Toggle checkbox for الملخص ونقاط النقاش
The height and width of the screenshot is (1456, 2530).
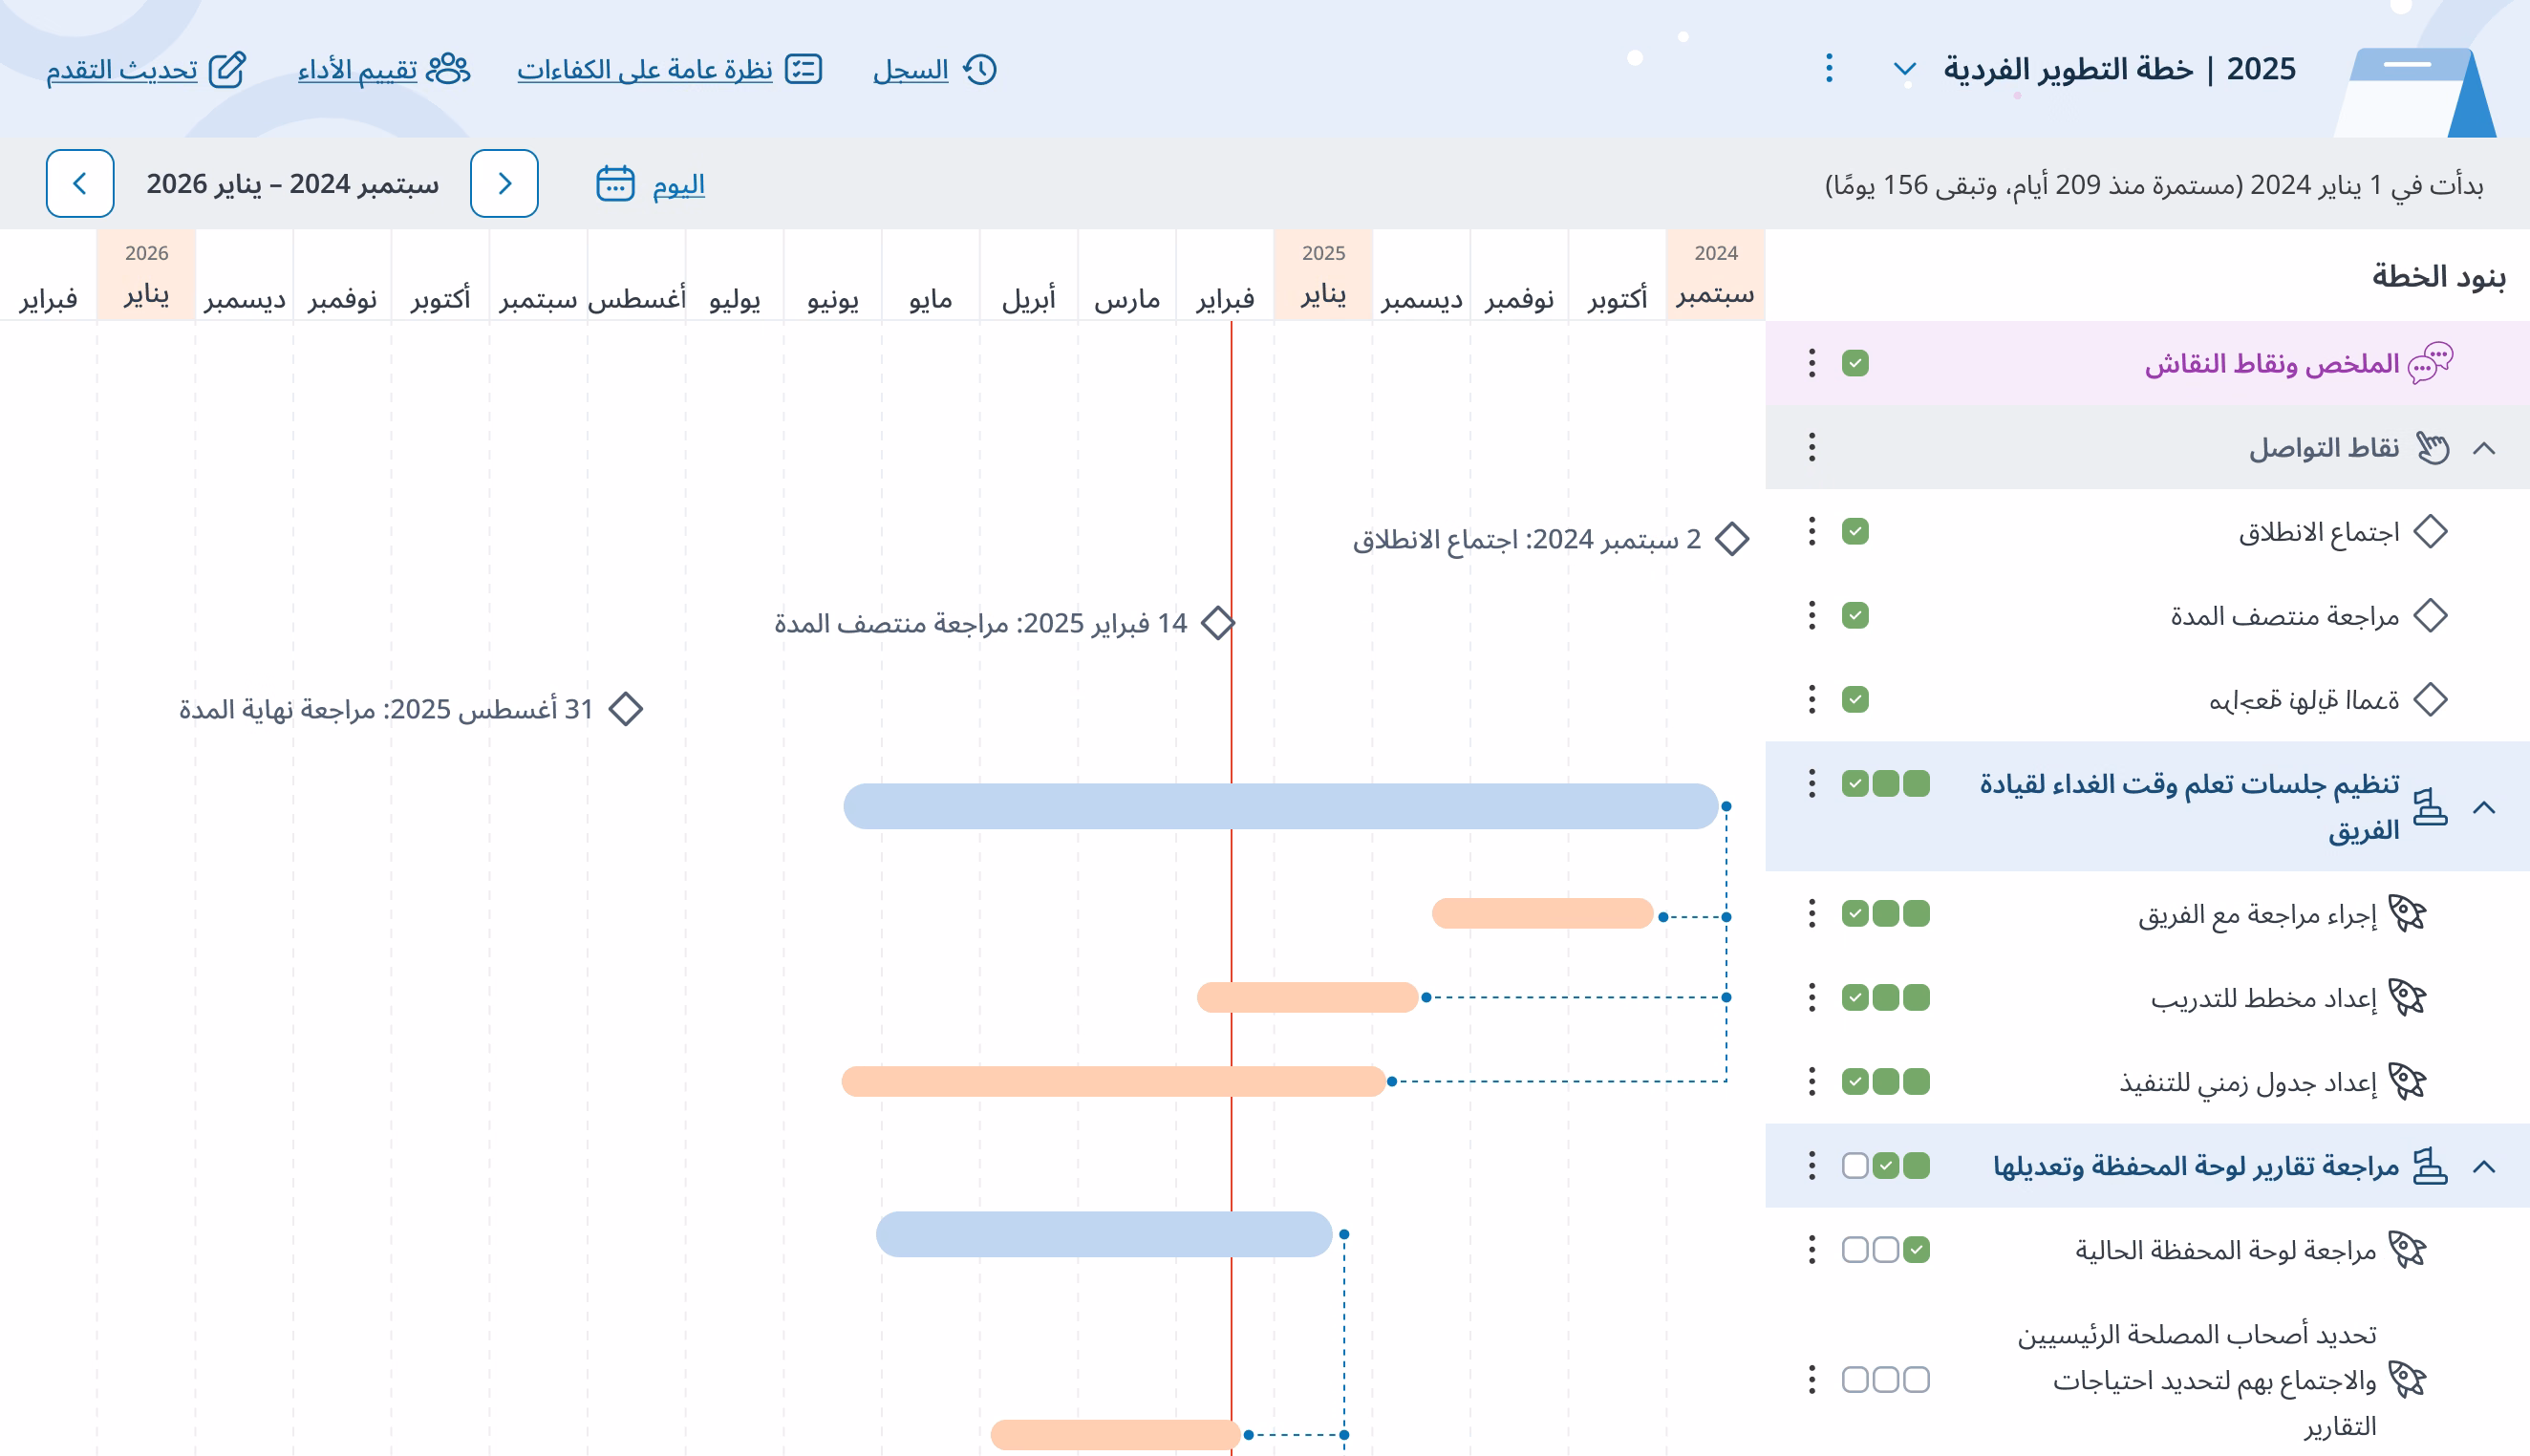click(x=1855, y=363)
